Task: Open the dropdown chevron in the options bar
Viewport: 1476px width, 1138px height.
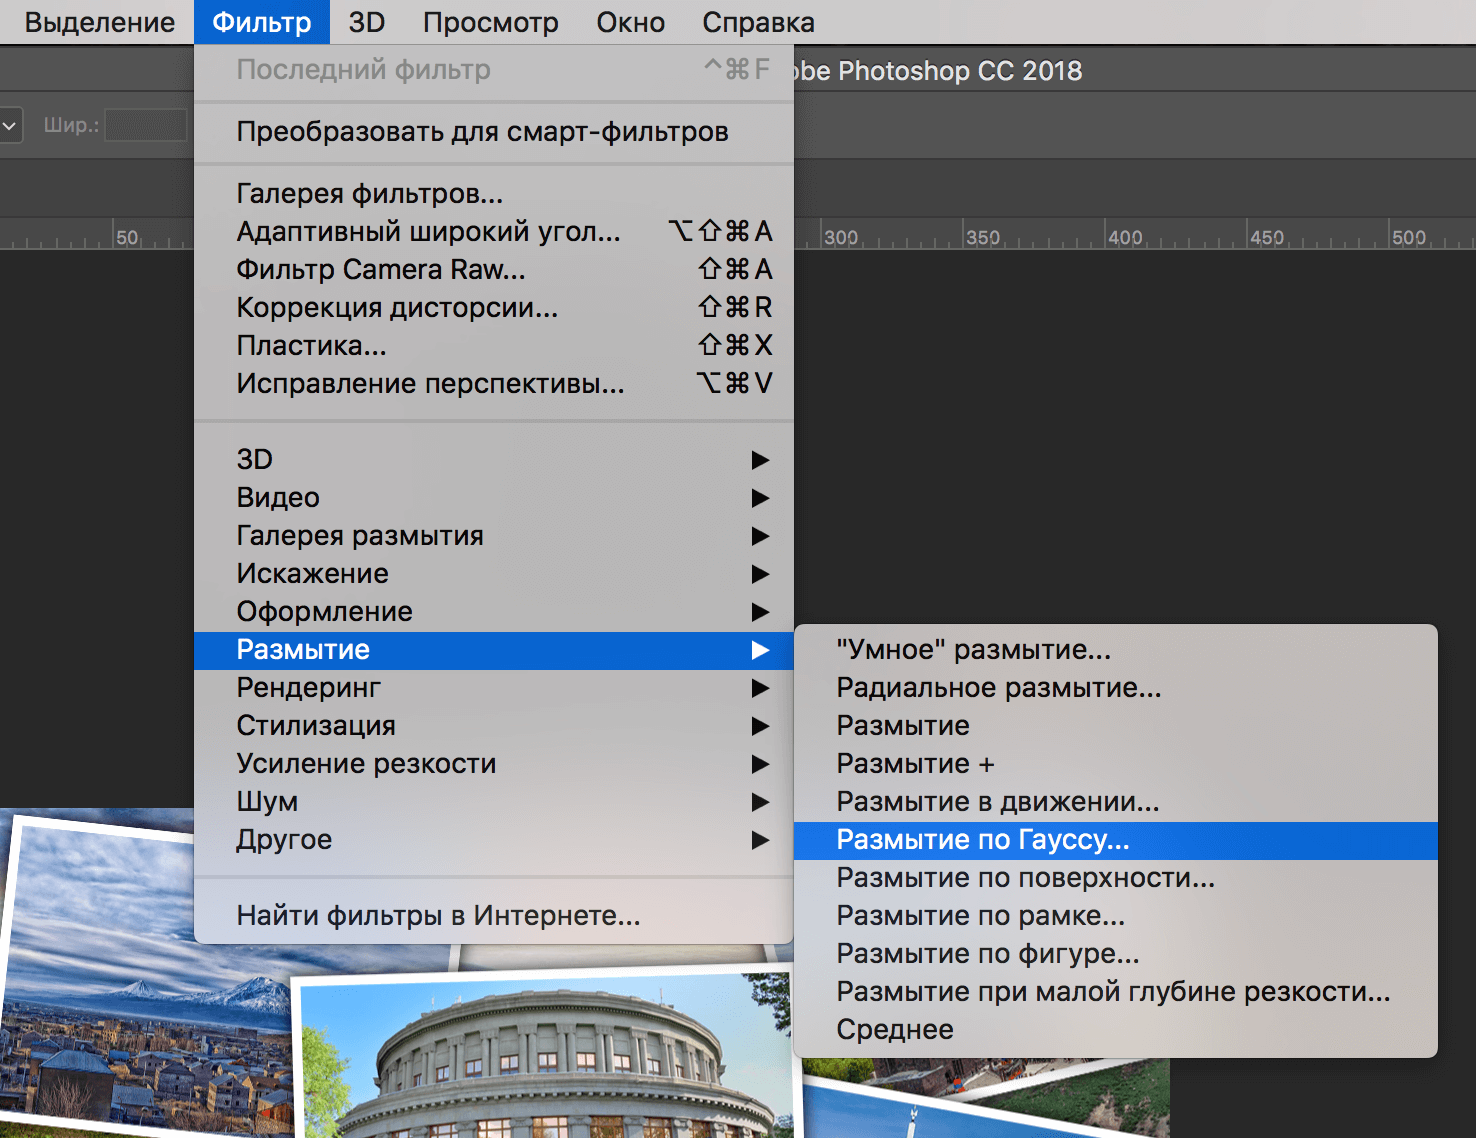Action: [x=10, y=124]
